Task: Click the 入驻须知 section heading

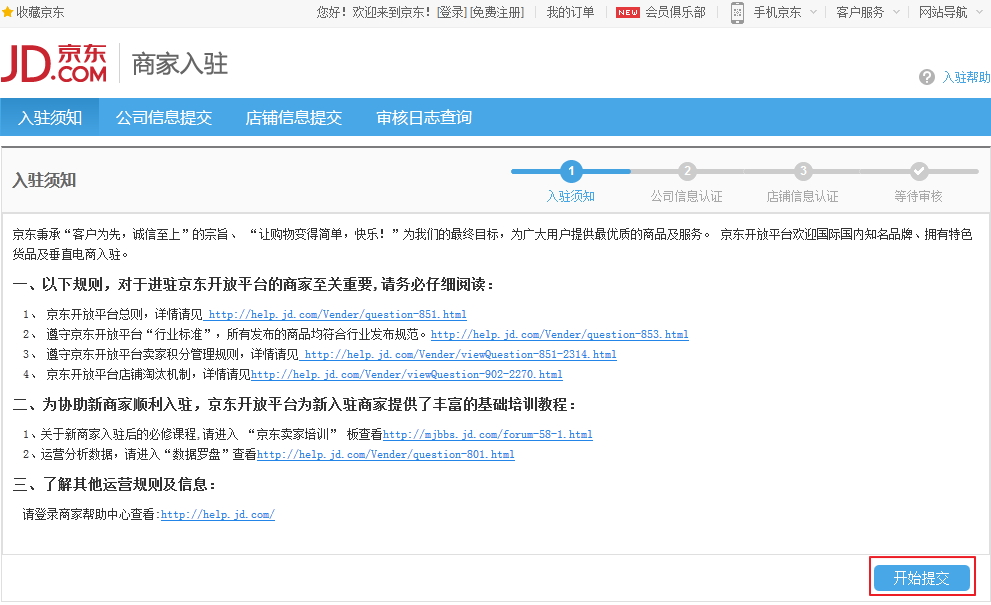Action: tap(44, 180)
